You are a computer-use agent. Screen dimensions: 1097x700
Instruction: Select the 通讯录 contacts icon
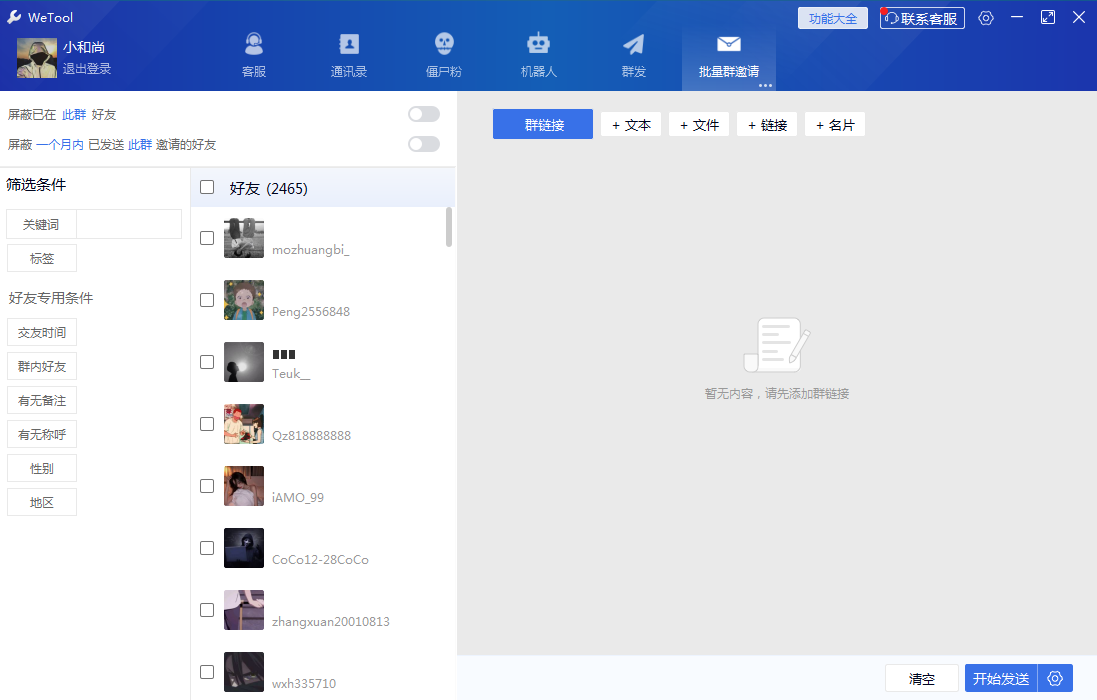click(x=348, y=54)
